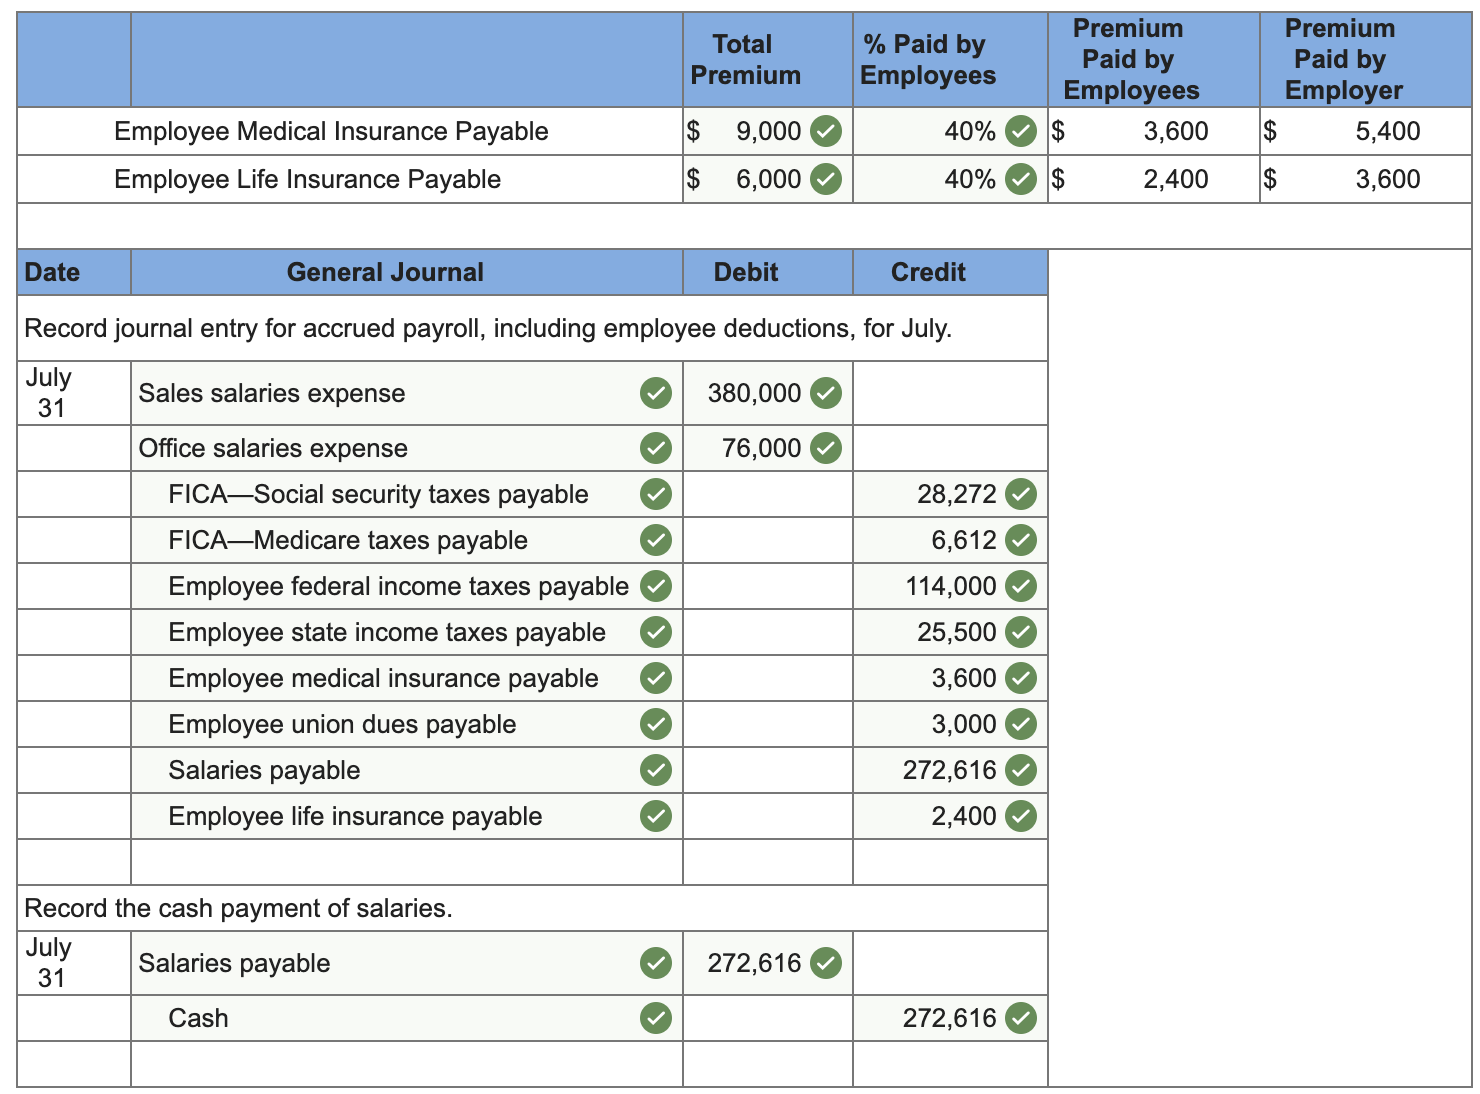
Task: Click checkmark beside Employee union dues payable
Action: (656, 724)
